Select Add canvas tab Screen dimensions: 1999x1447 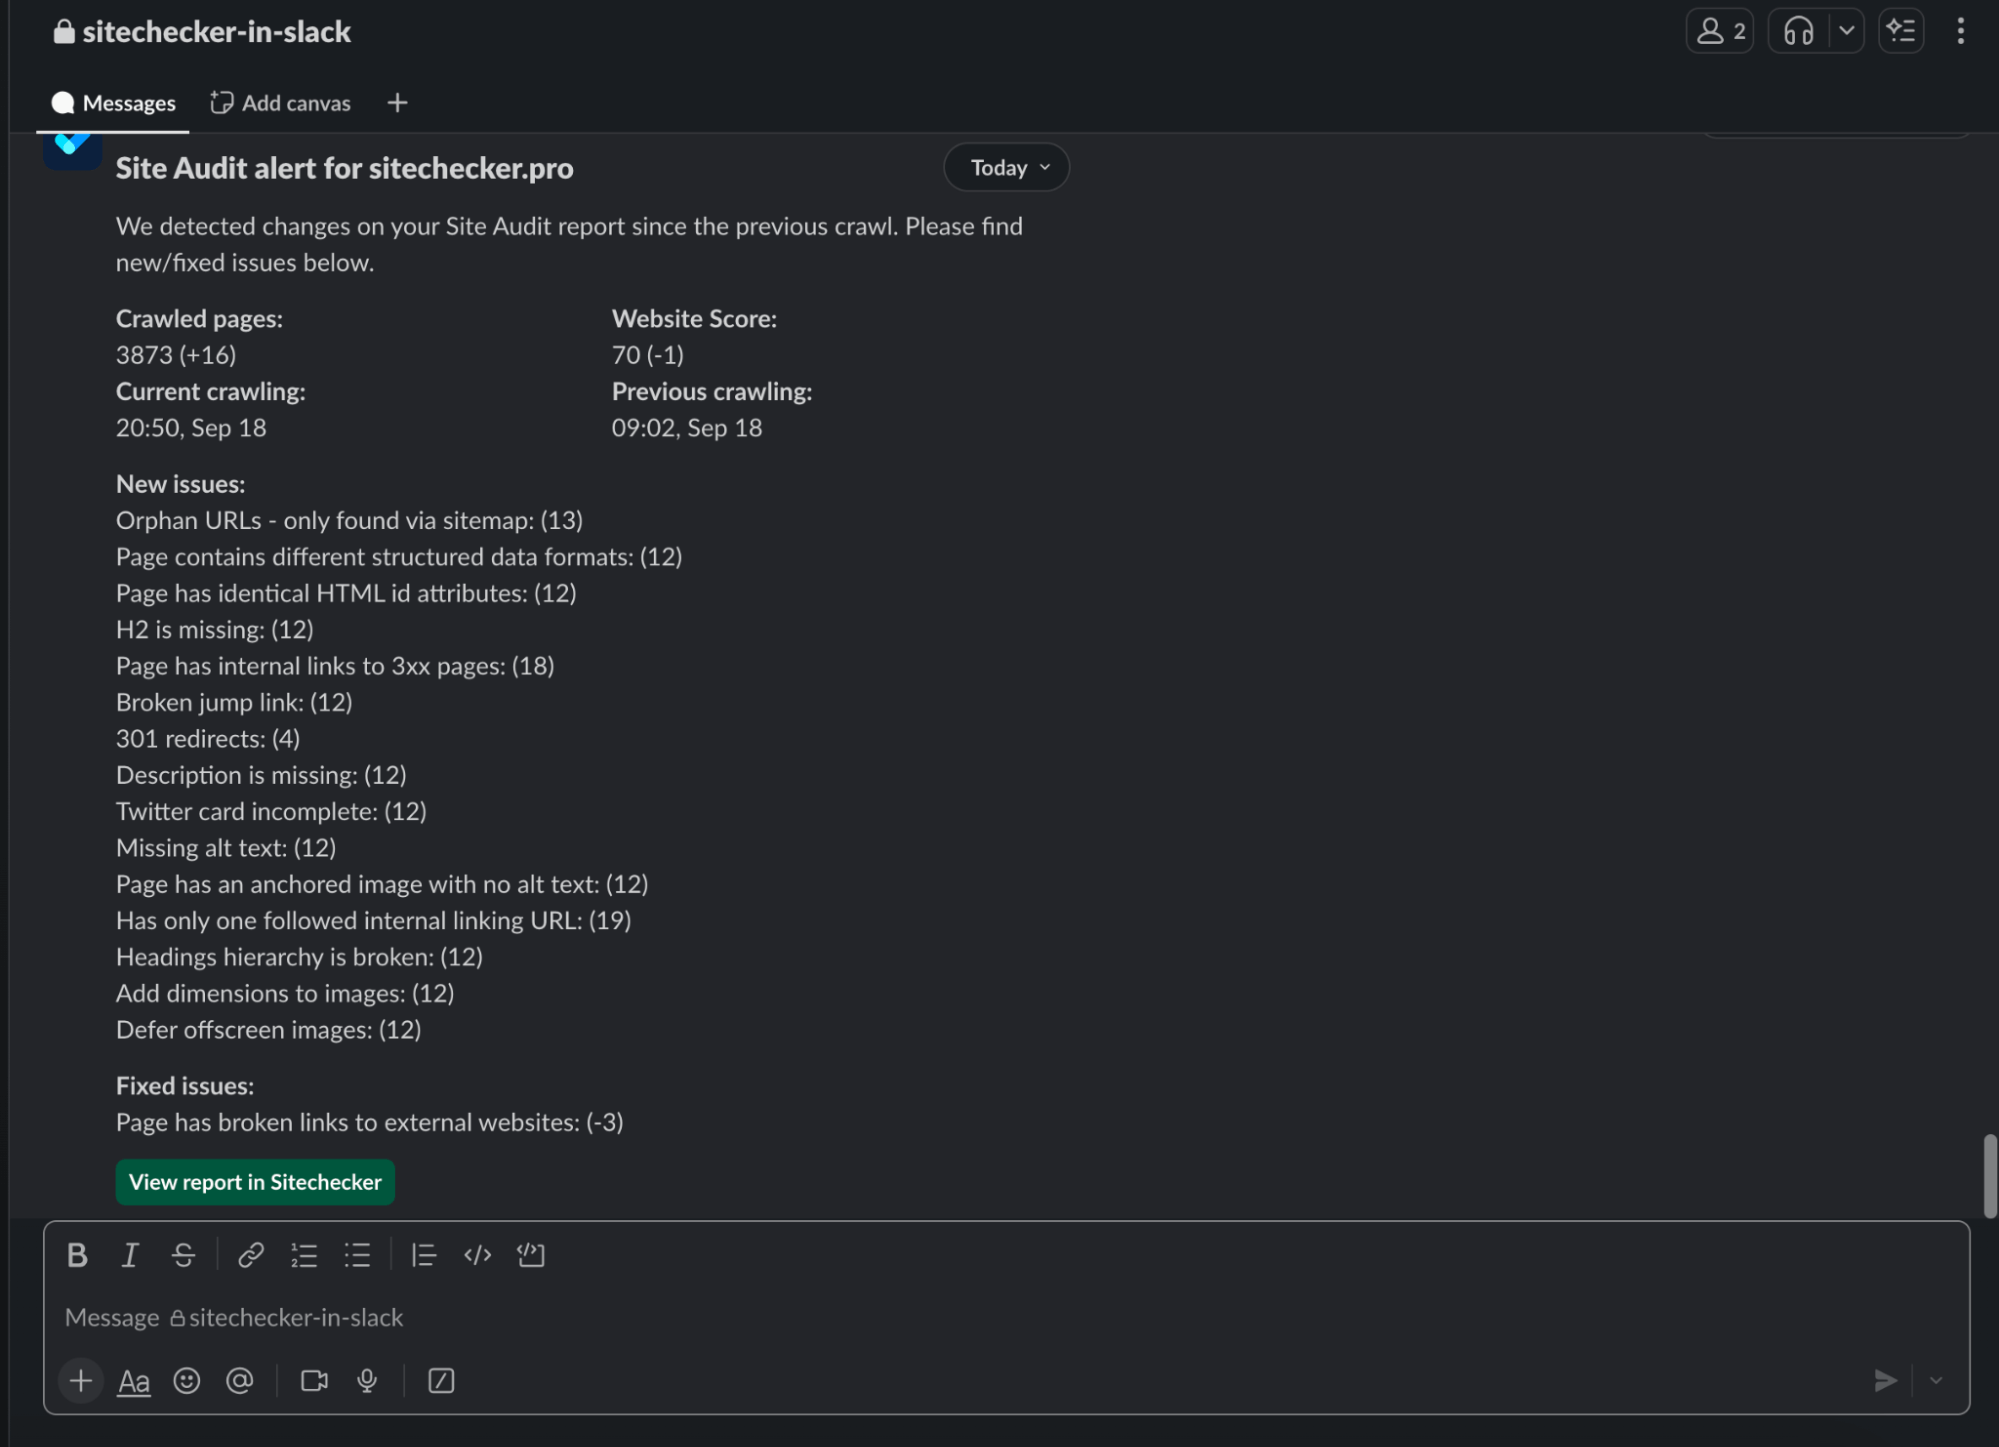click(x=281, y=103)
